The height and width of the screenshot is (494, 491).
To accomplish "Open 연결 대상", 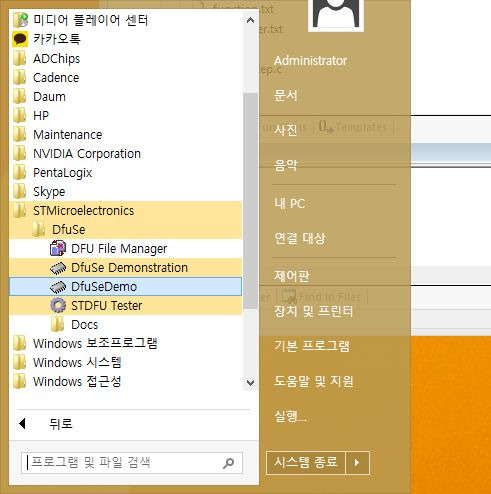I will point(300,238).
